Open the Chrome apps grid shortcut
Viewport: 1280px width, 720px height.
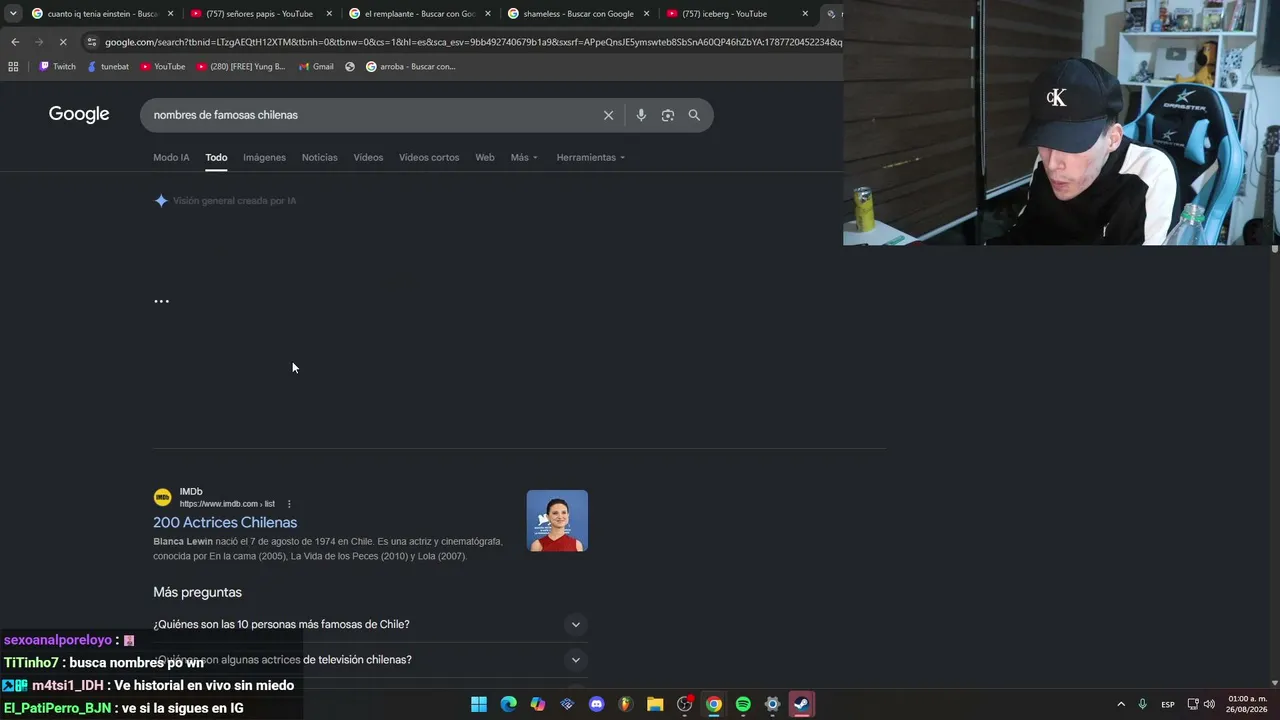13,67
